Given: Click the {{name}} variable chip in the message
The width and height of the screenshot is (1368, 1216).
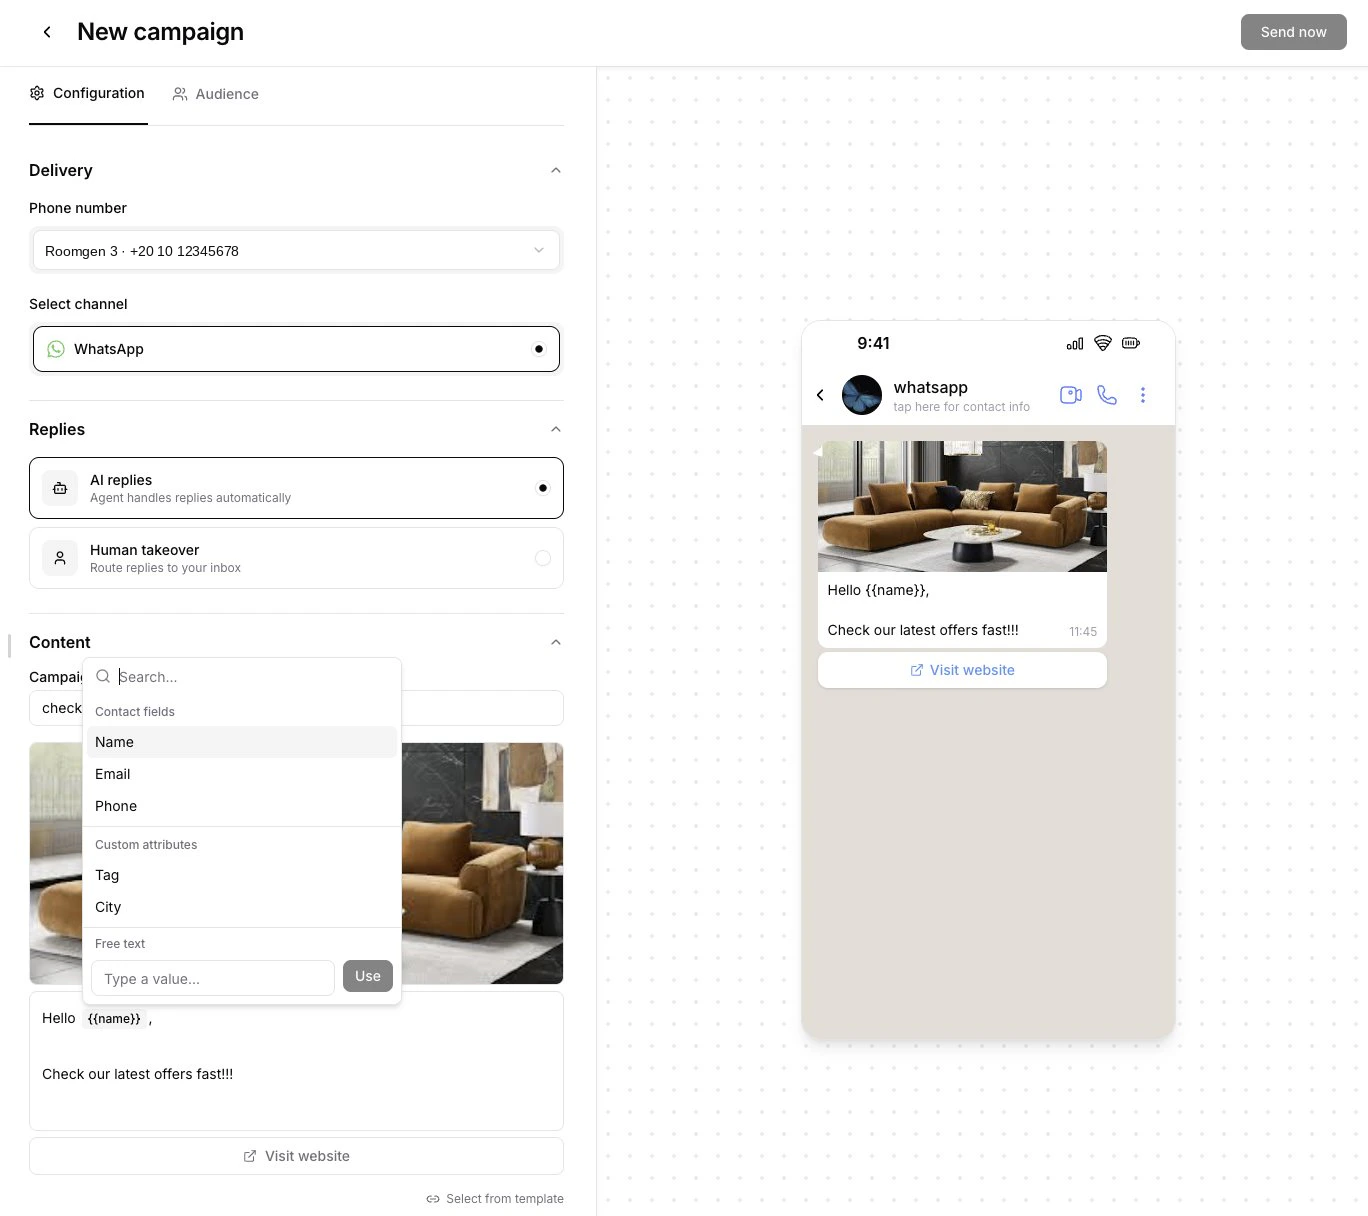Looking at the screenshot, I should pos(114,1019).
